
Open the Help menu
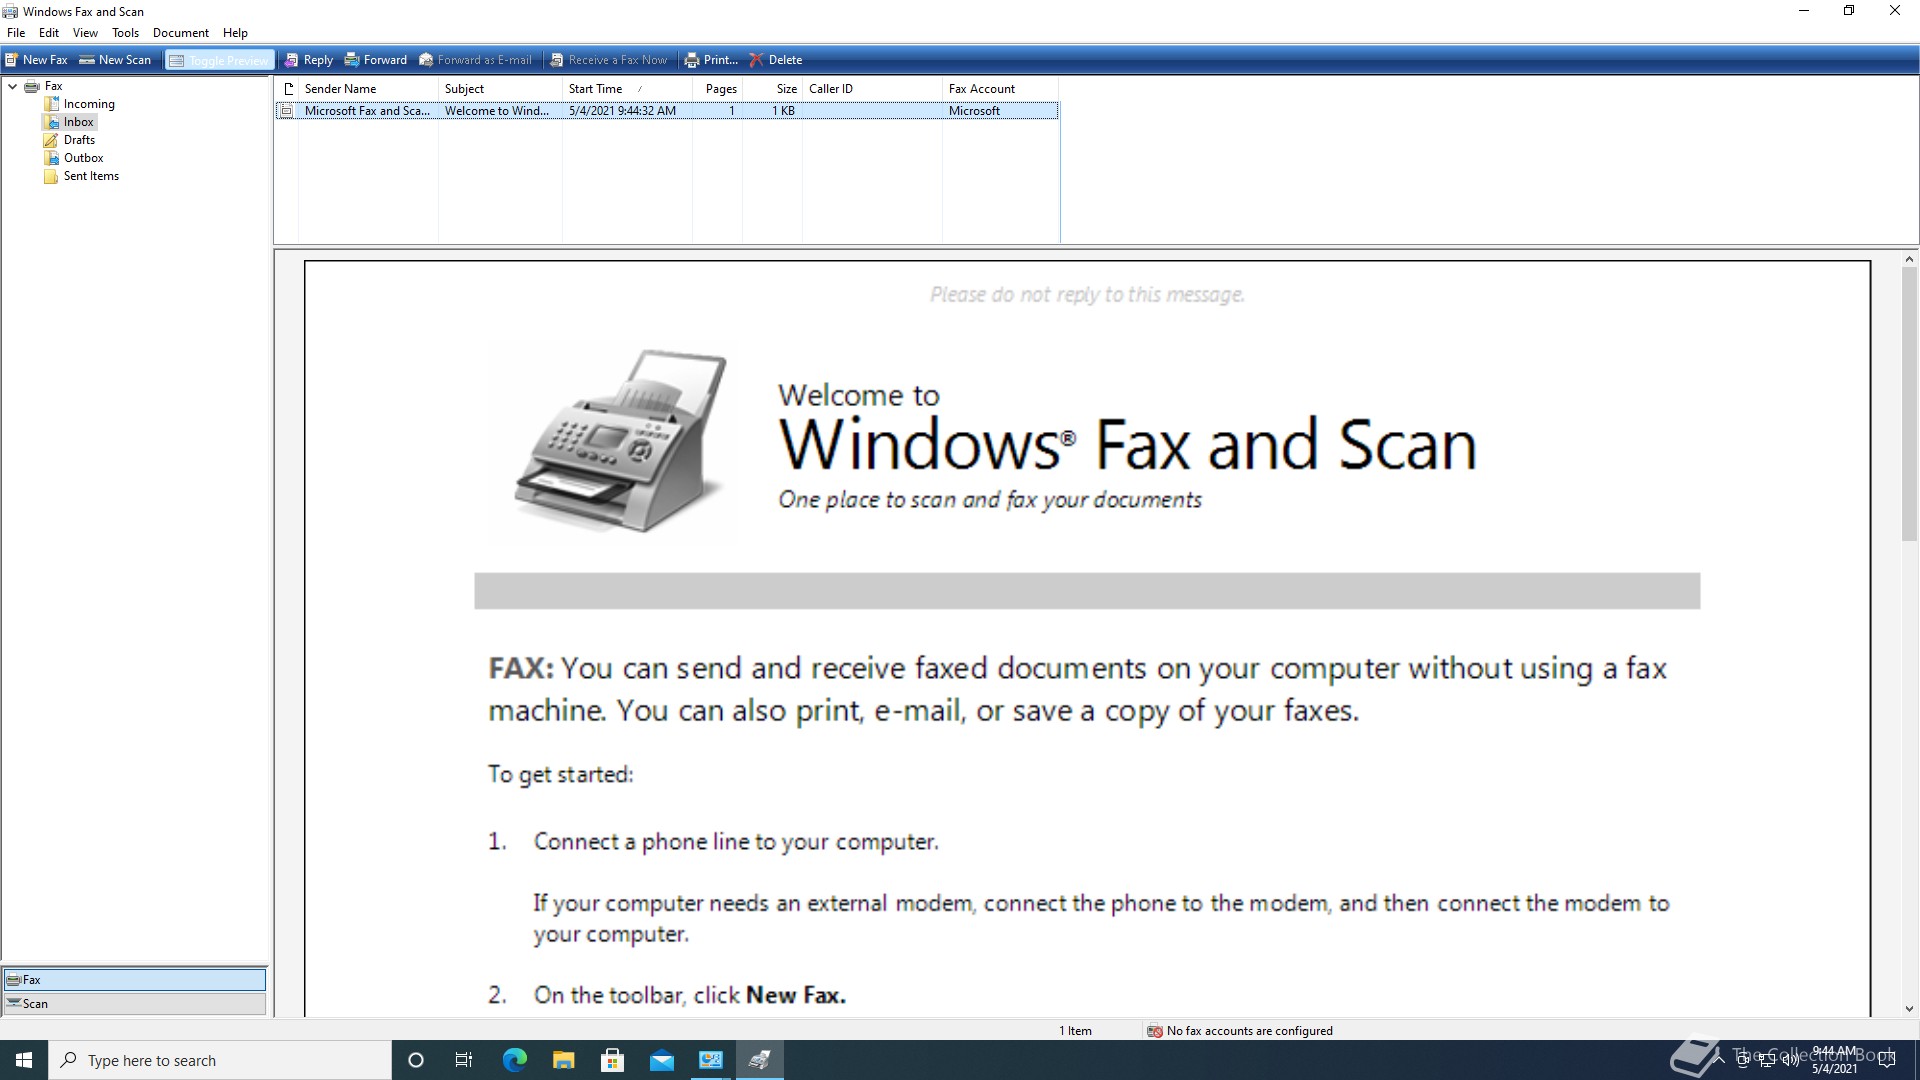(235, 33)
